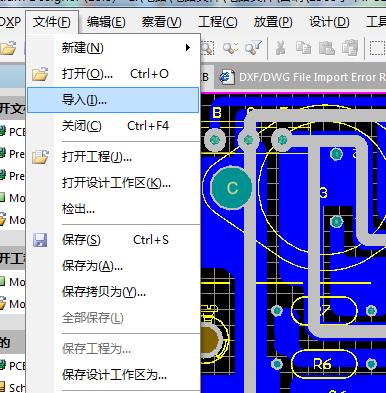Open the 设计(D) menu

329,22
